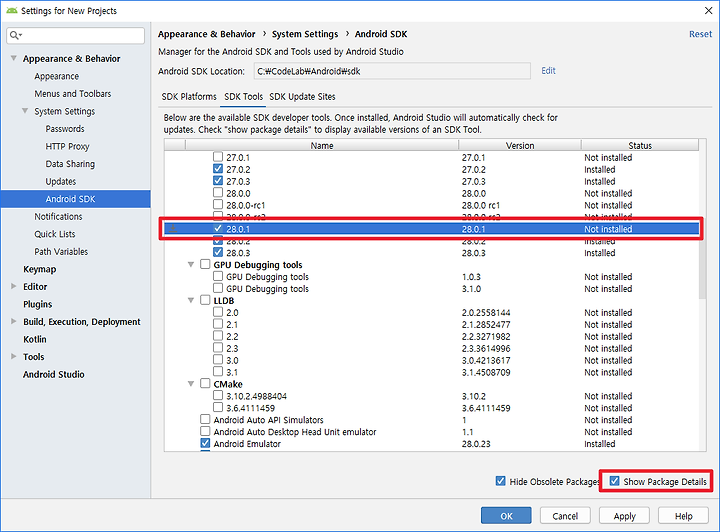
Task: Check Android Auto API Simulators checkbox
Action: (205, 420)
